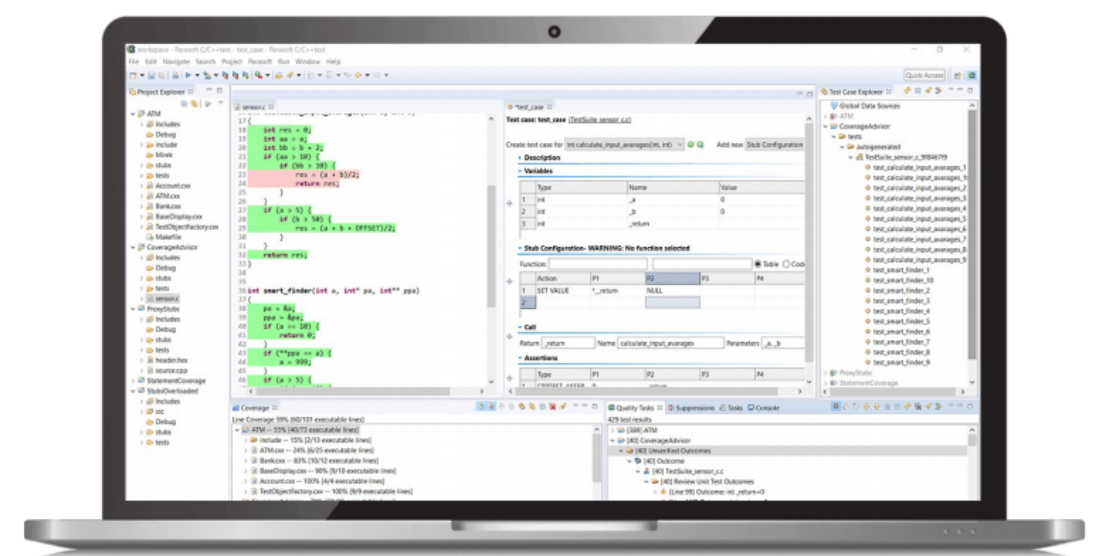The height and width of the screenshot is (556, 1106).
Task: Click the Test Case Explorer vertical scrollbar
Action: 973,233
